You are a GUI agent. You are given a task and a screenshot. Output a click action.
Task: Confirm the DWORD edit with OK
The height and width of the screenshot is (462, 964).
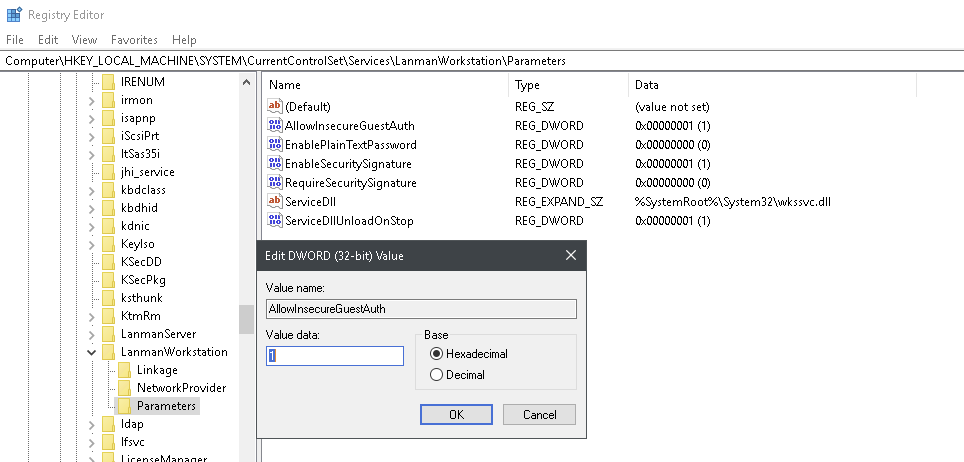point(456,415)
